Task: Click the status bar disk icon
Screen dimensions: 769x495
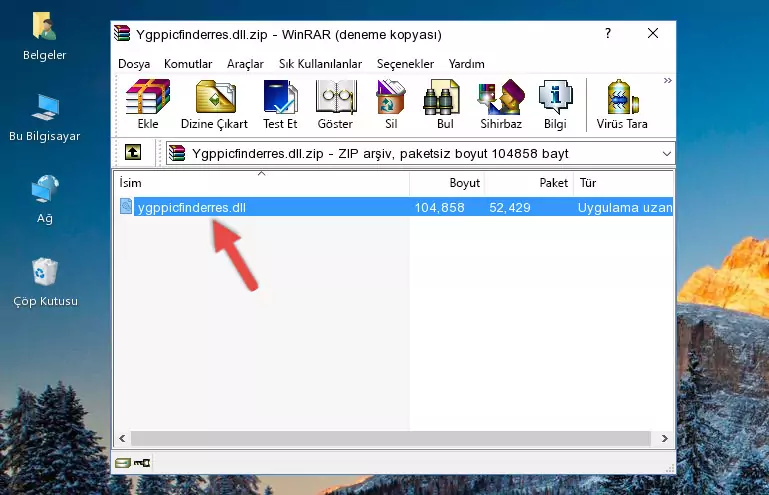Action: point(123,462)
